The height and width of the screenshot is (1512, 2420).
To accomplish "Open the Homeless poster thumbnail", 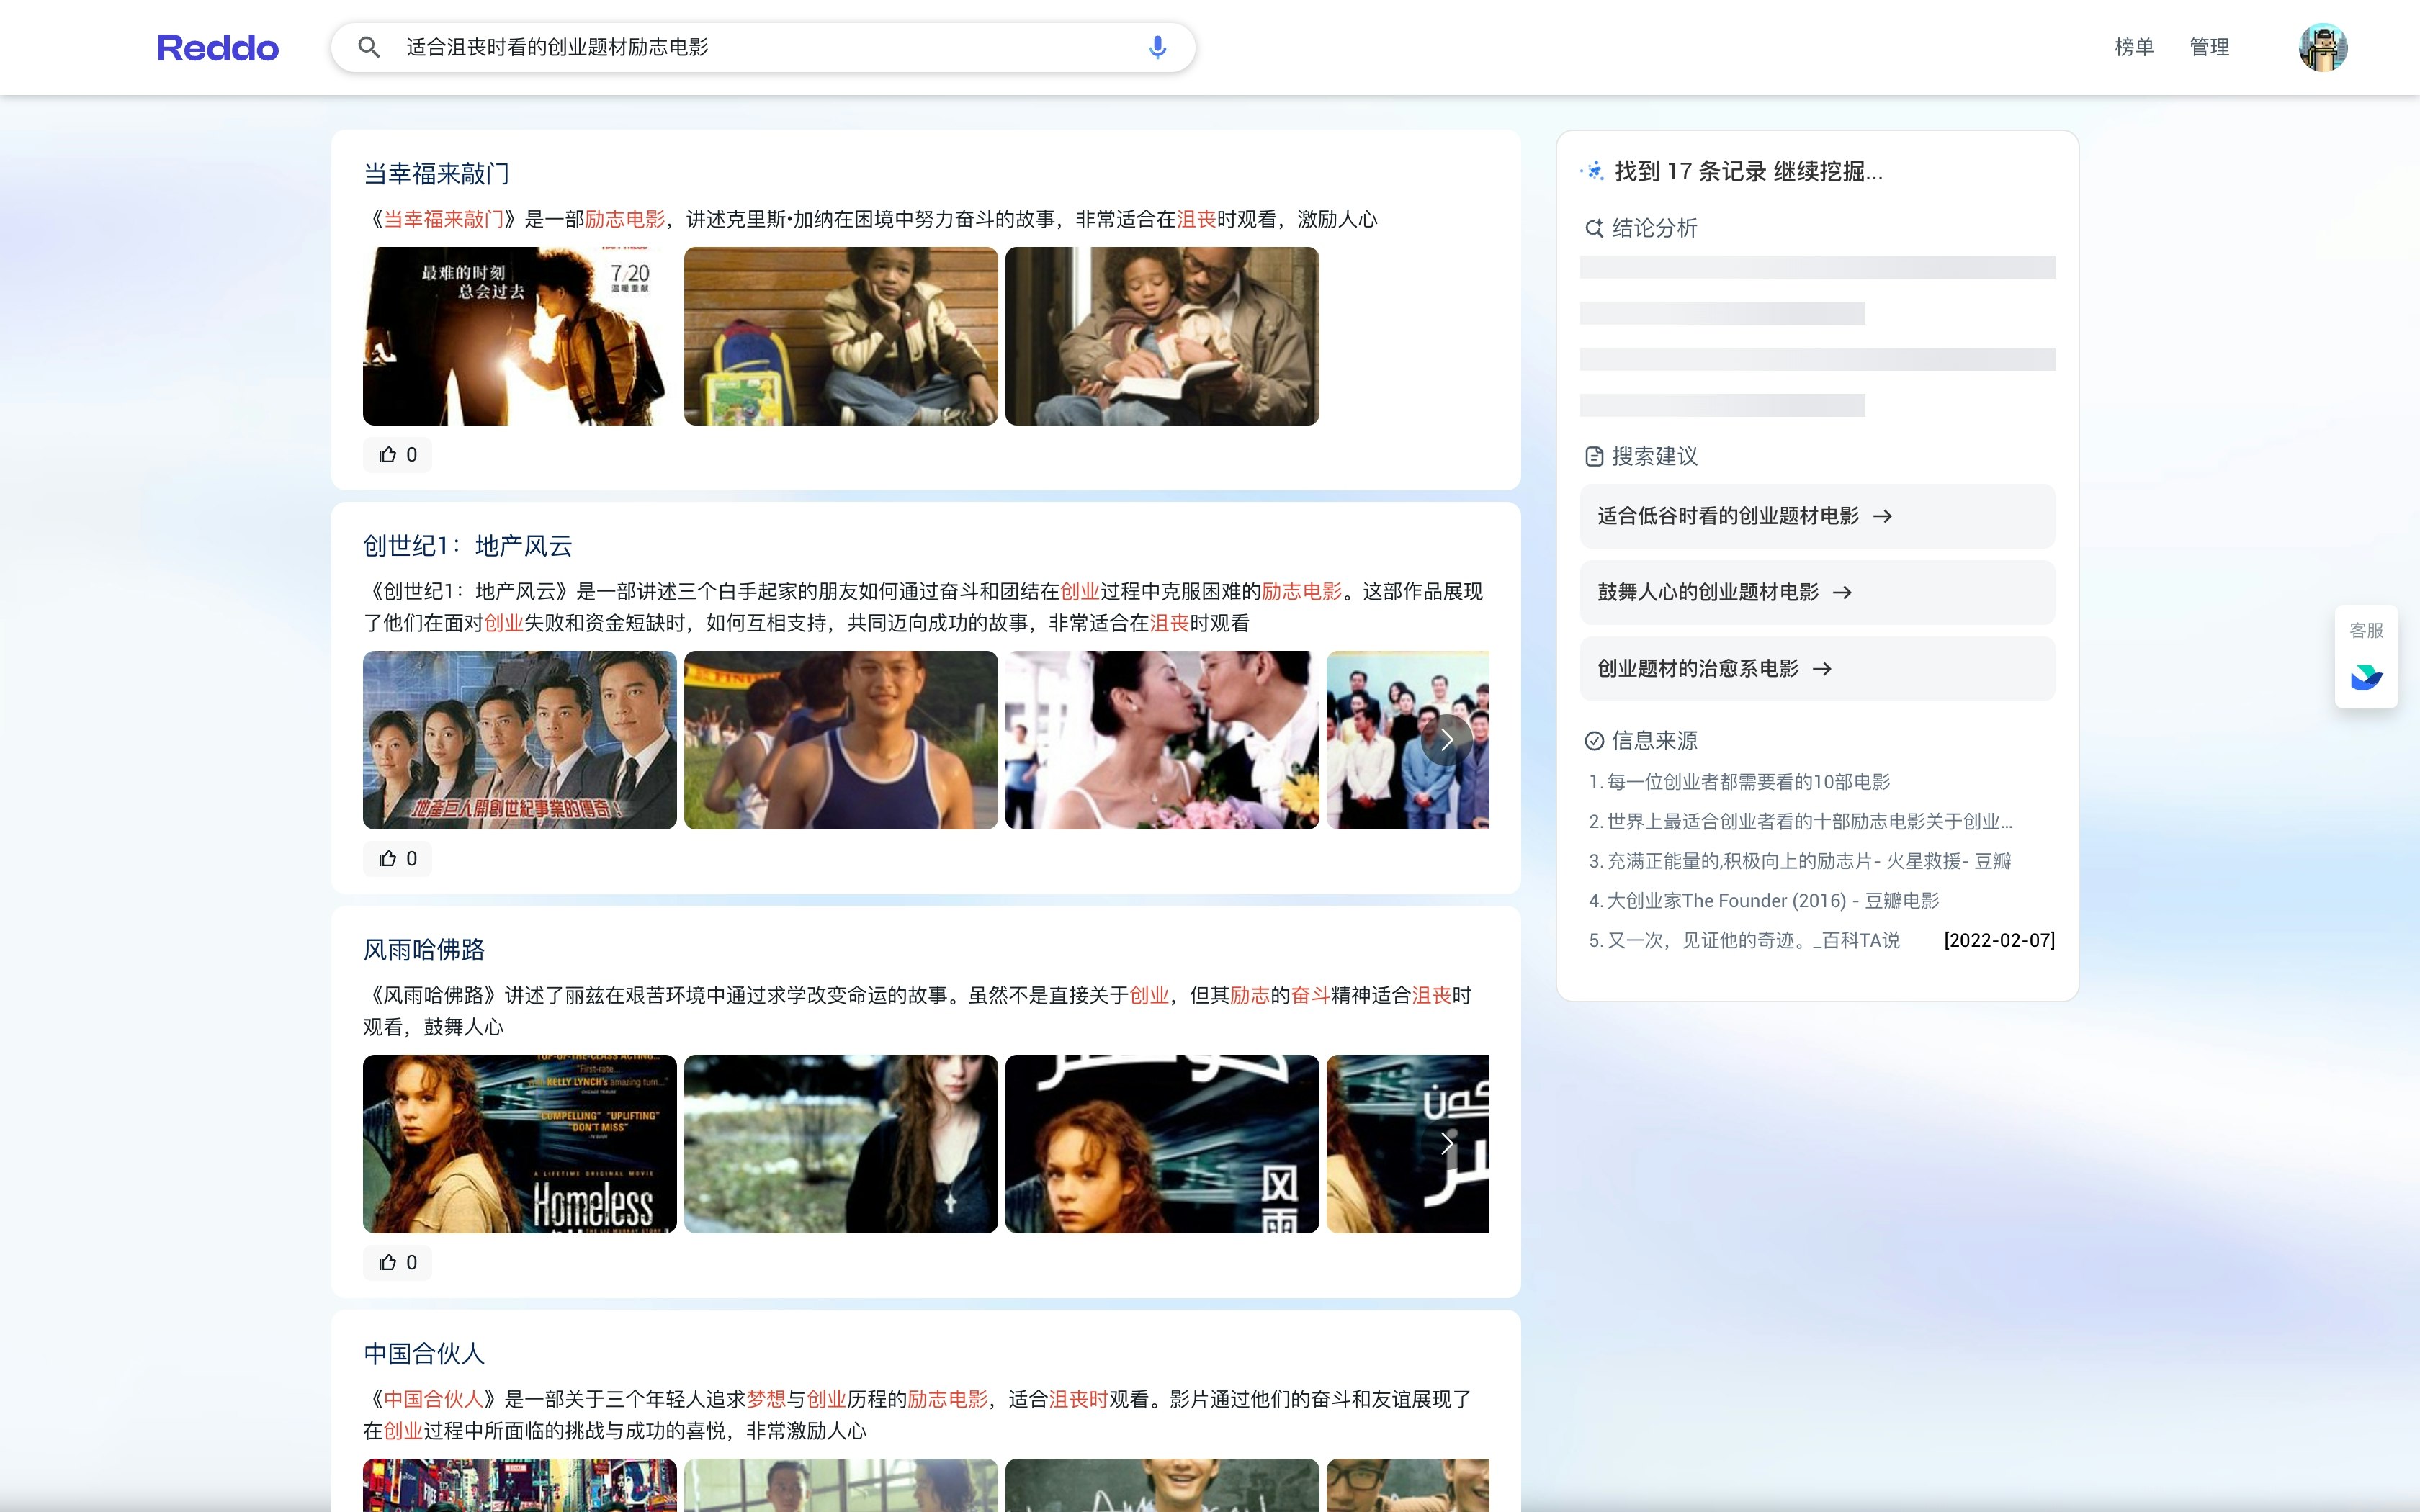I will pyautogui.click(x=519, y=1144).
